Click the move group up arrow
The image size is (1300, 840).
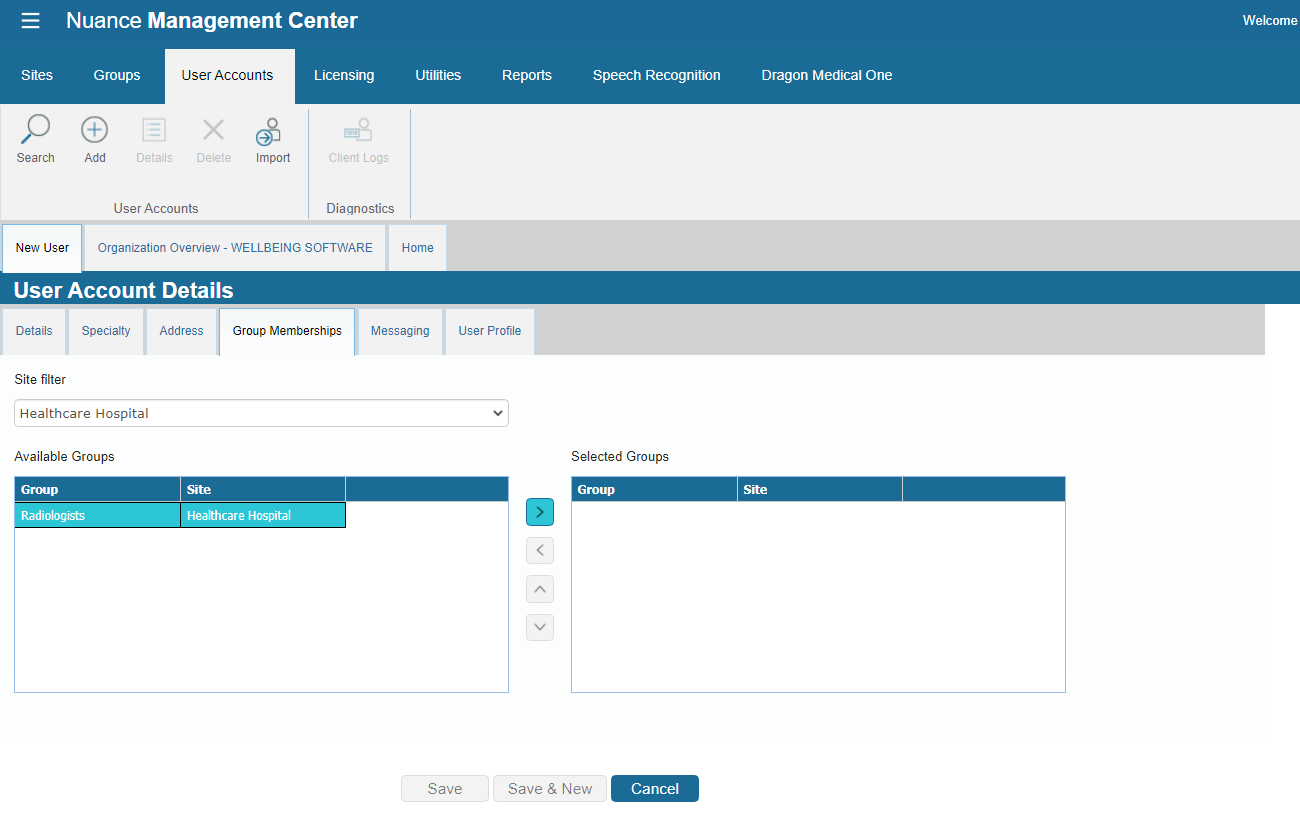coord(540,589)
